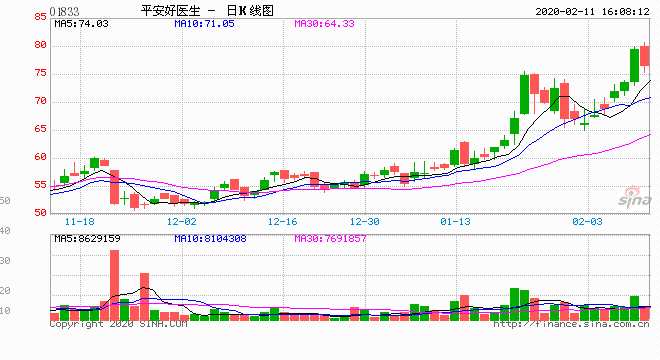Click the 12-30 date axis marker
The image size is (660, 360).
click(x=365, y=221)
